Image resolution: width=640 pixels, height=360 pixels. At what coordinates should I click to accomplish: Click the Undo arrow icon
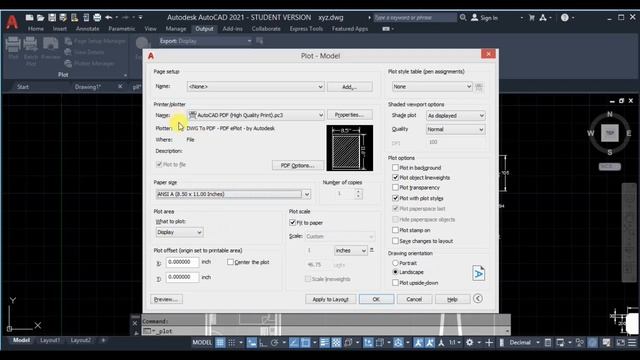click(x=109, y=18)
